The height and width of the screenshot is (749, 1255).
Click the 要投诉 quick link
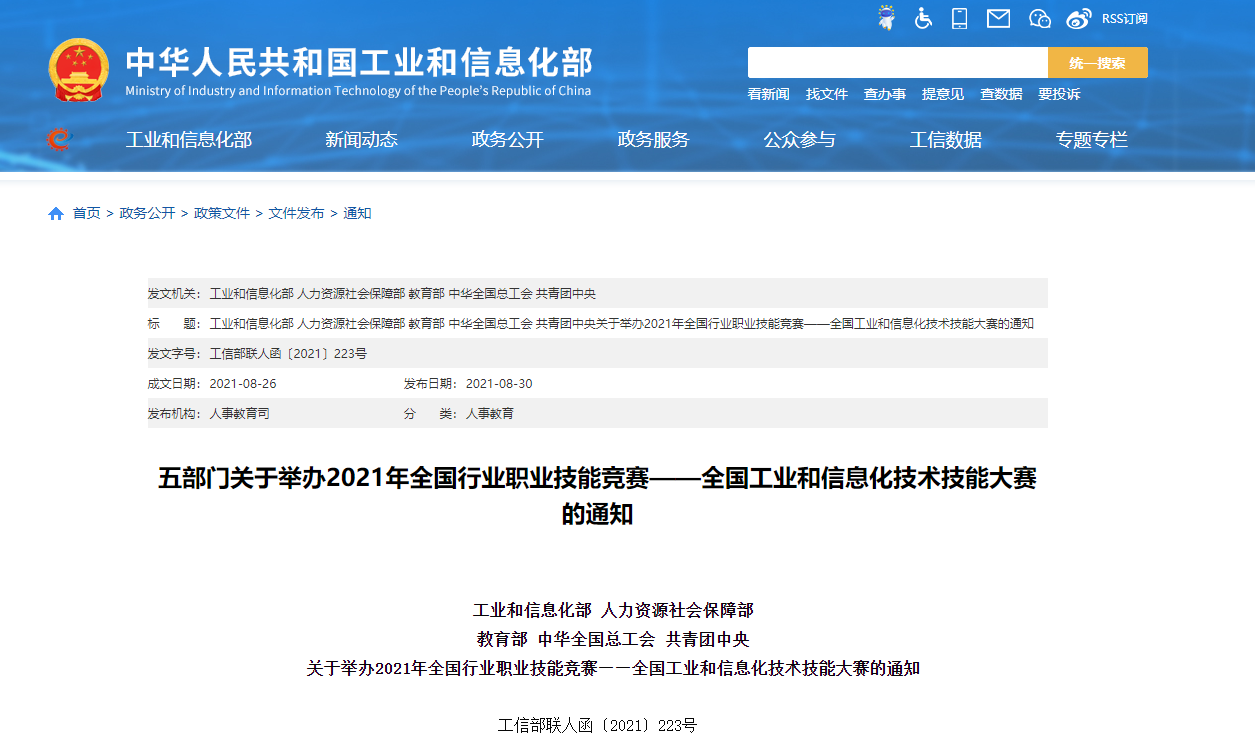coord(1059,94)
